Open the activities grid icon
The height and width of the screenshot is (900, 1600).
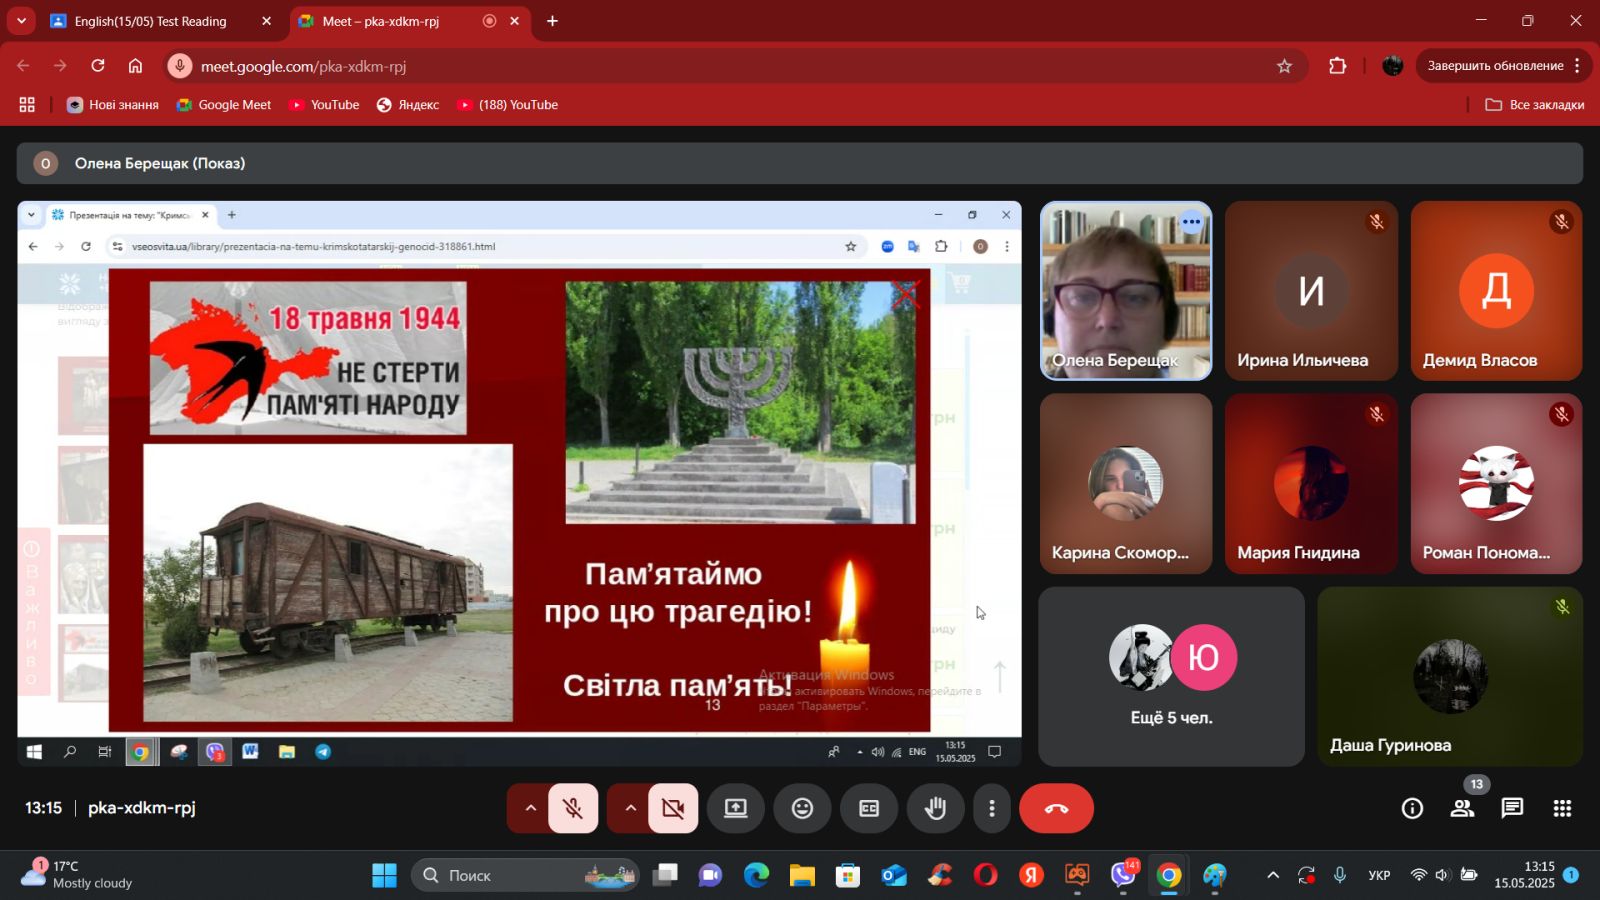[1562, 808]
